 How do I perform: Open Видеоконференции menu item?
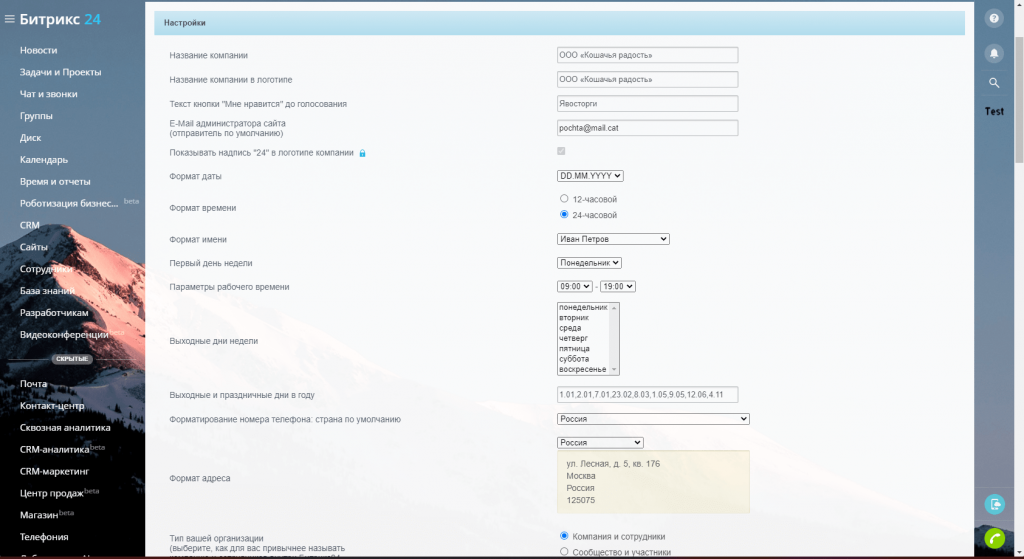coord(64,334)
